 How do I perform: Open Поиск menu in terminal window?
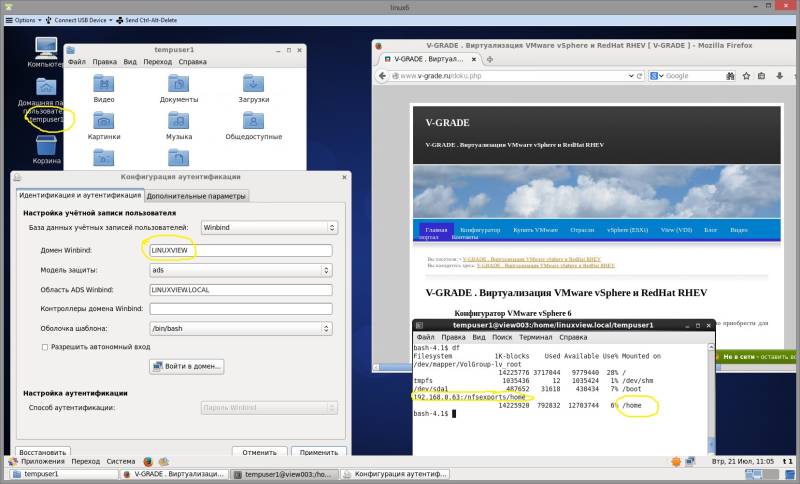(x=502, y=337)
